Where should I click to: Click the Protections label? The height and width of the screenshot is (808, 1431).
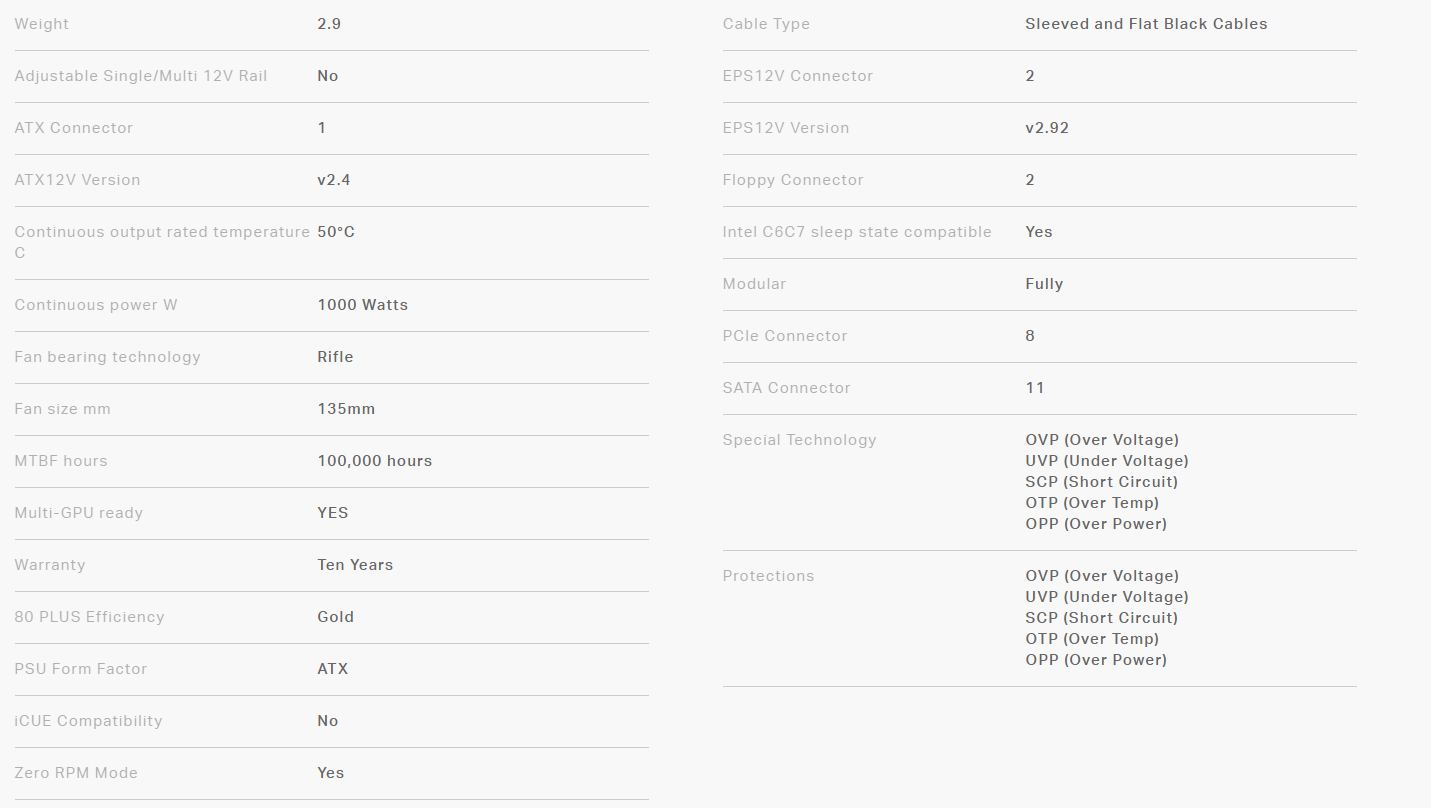[768, 576]
